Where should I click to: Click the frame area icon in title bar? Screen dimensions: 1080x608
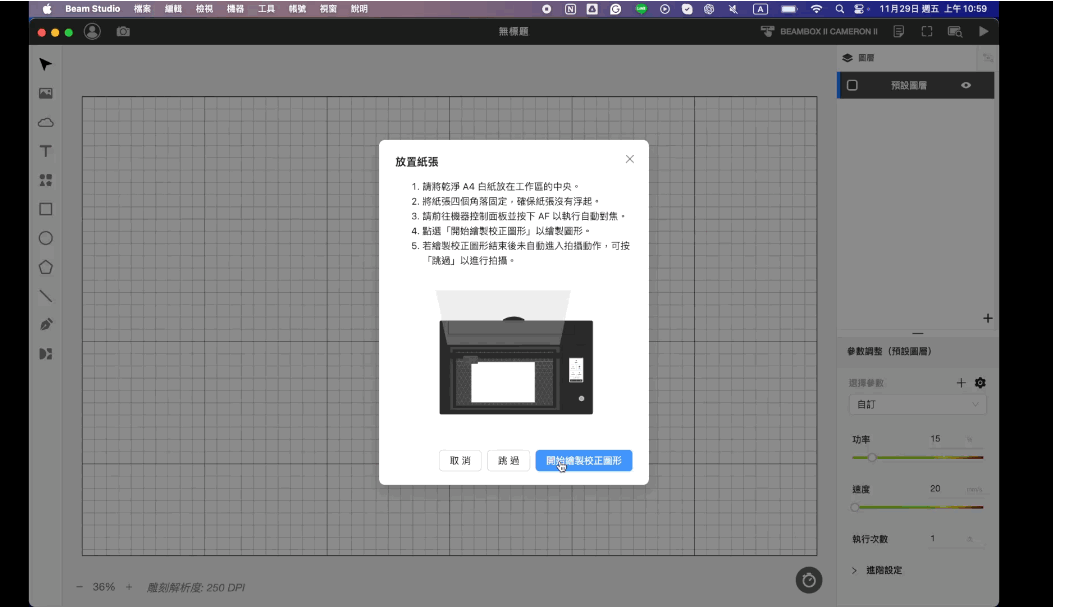click(927, 32)
